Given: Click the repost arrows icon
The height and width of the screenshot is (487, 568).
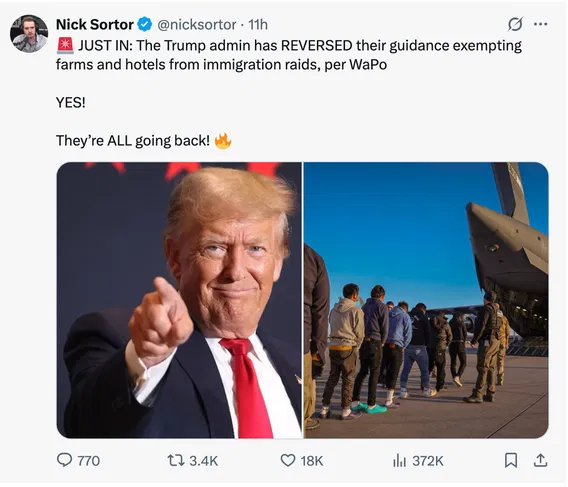Looking at the screenshot, I should pos(176,461).
